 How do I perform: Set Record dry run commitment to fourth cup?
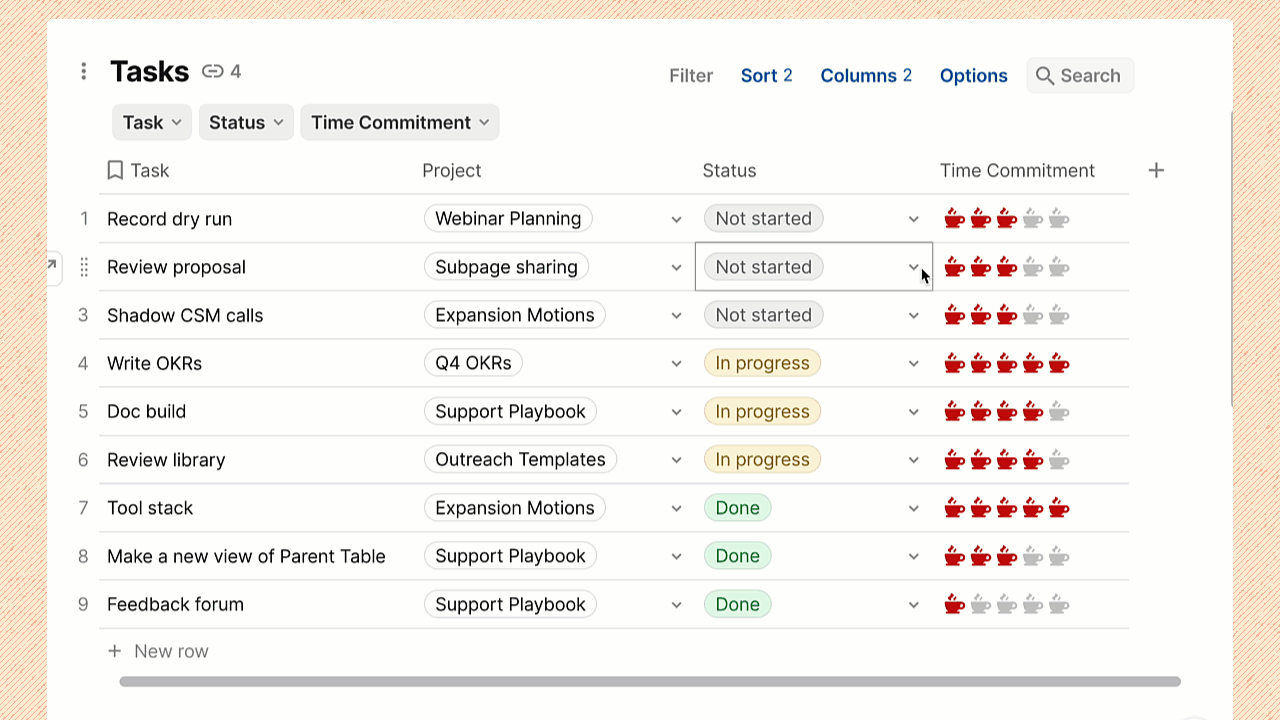pyautogui.click(x=1033, y=219)
